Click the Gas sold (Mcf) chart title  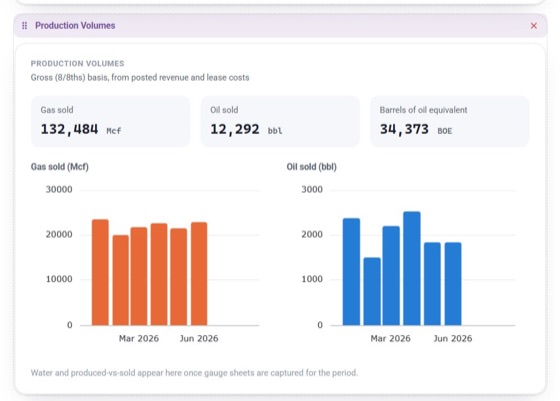(60, 167)
